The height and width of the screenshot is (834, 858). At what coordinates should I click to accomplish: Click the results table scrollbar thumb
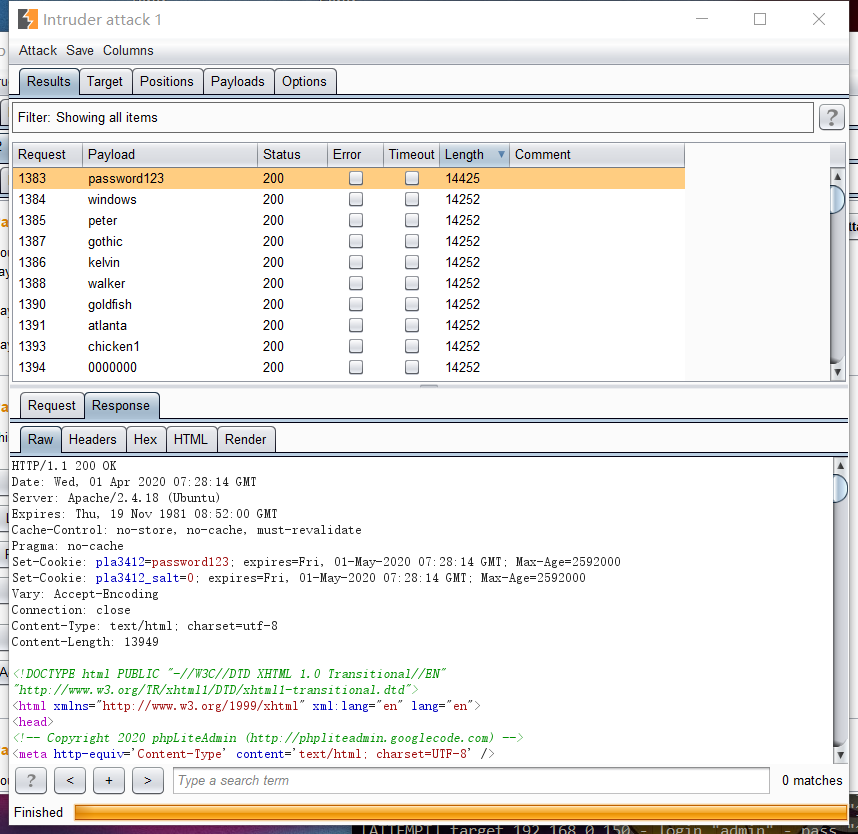coord(837,199)
